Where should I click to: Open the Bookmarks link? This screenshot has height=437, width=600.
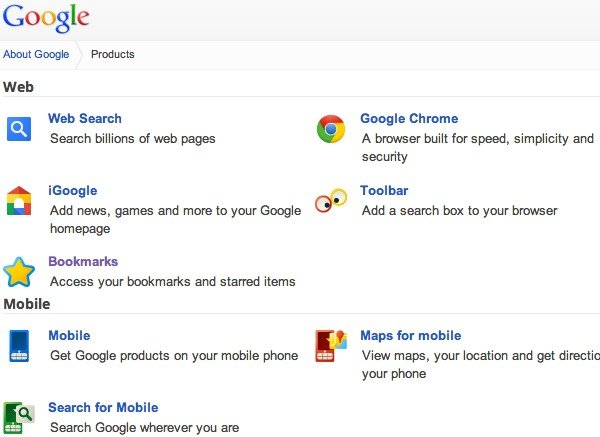click(x=83, y=262)
